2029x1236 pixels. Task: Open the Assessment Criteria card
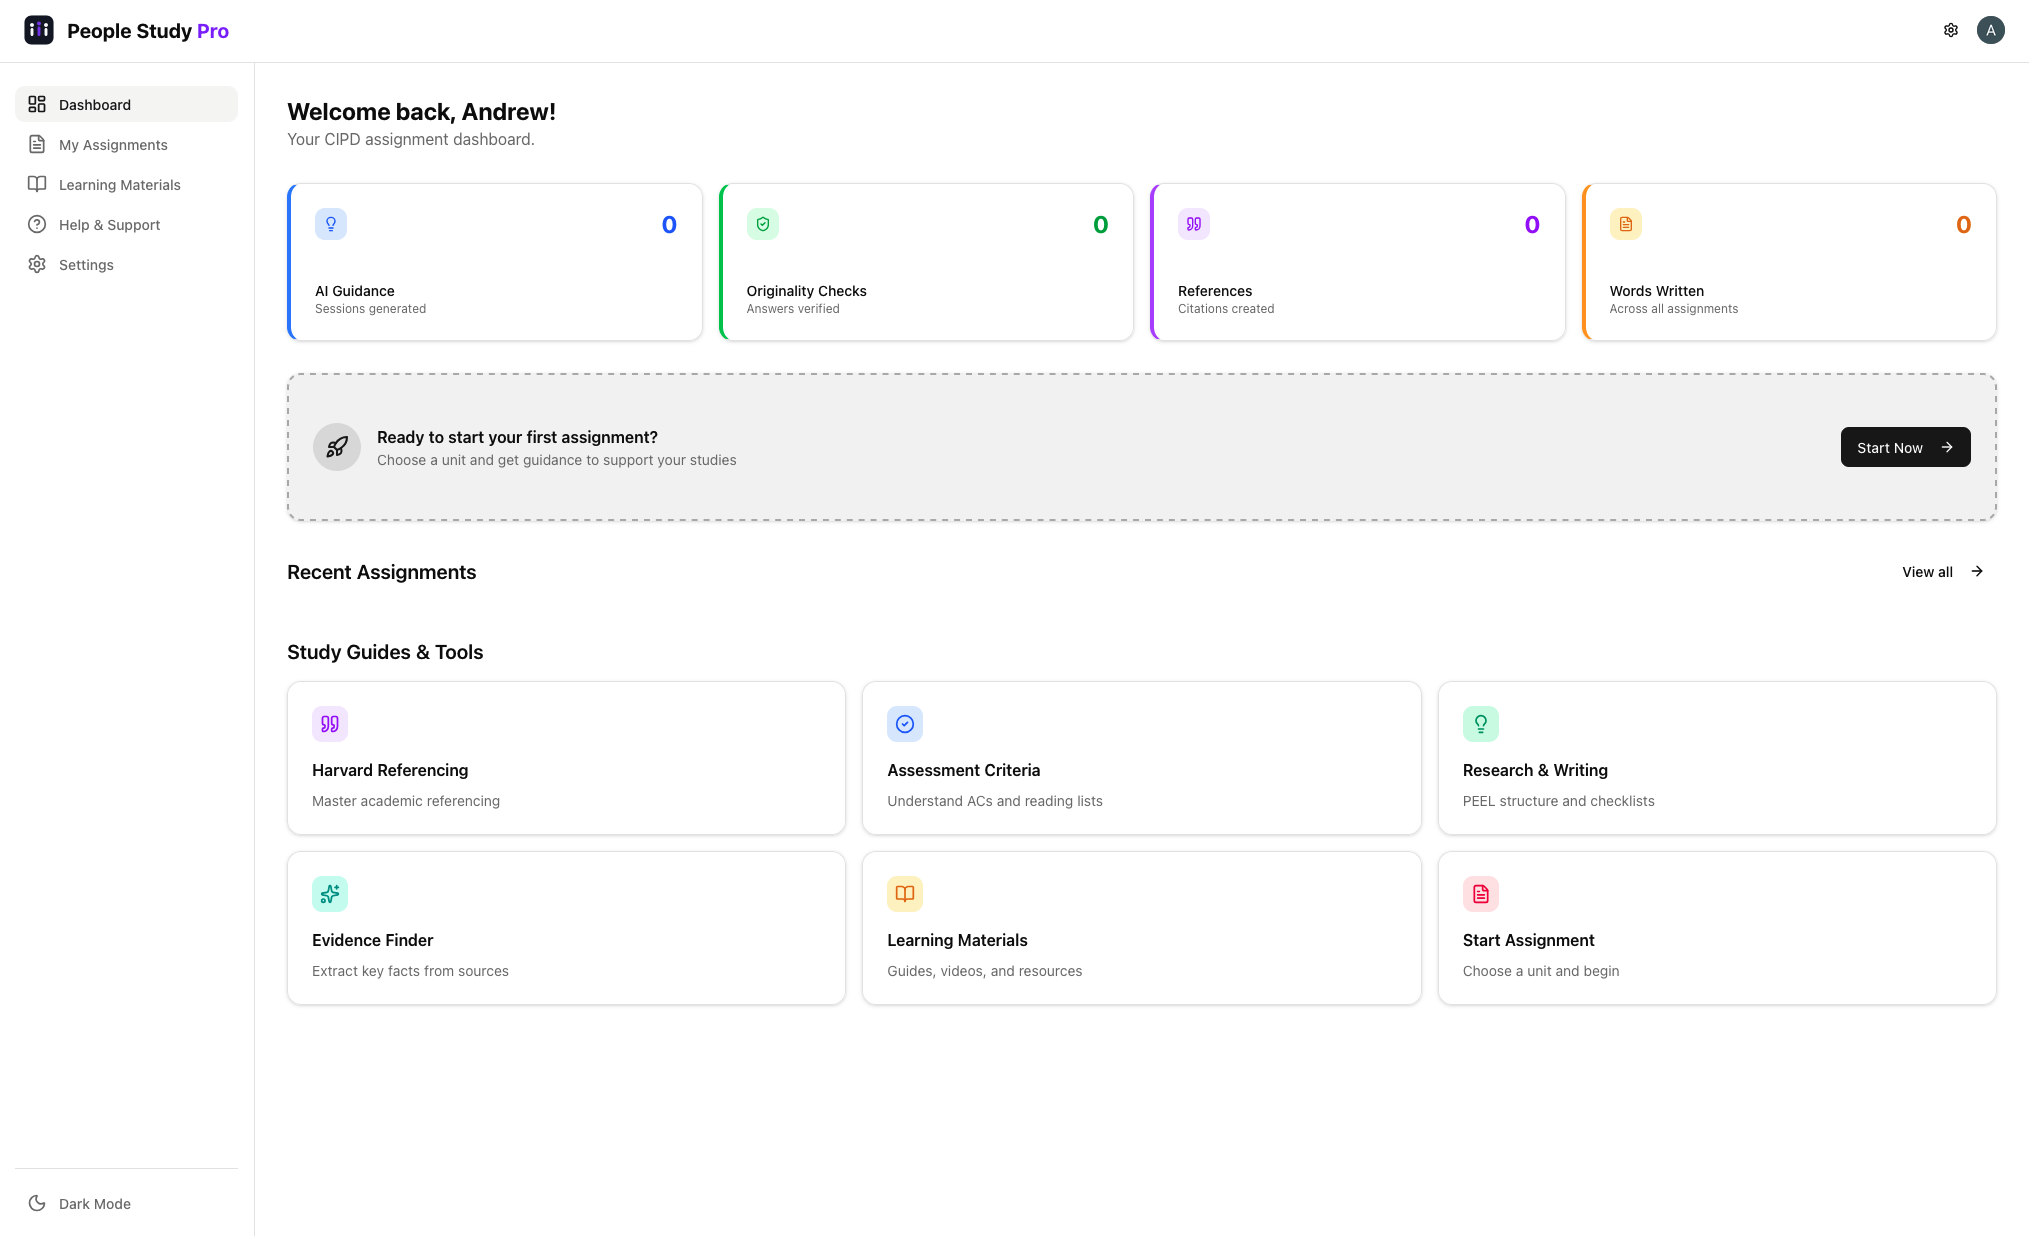[1141, 758]
